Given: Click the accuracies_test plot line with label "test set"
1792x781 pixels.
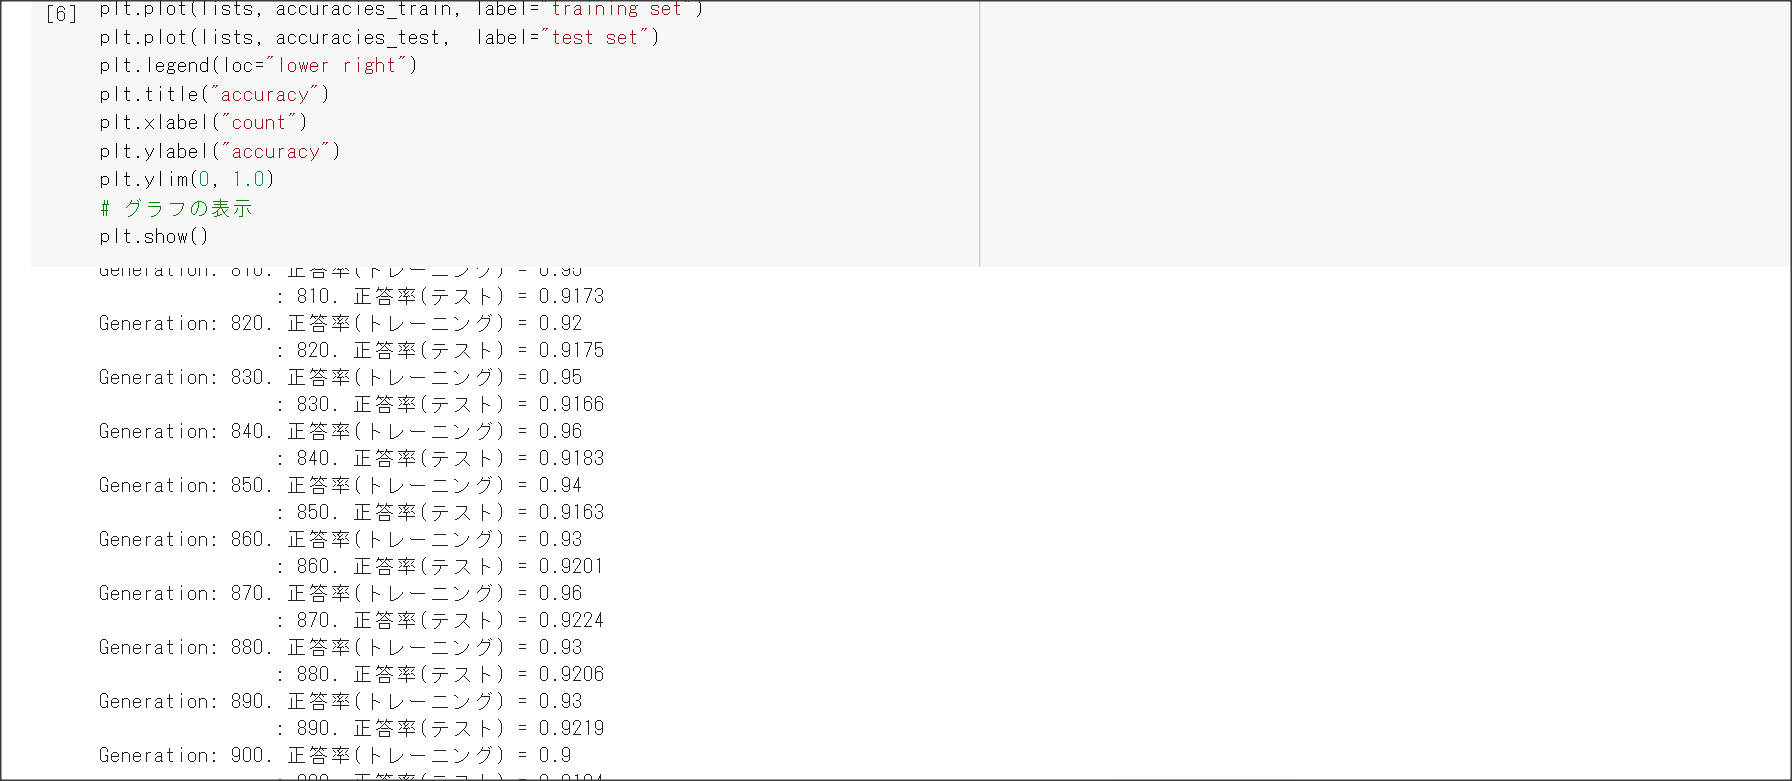Looking at the screenshot, I should 379,38.
